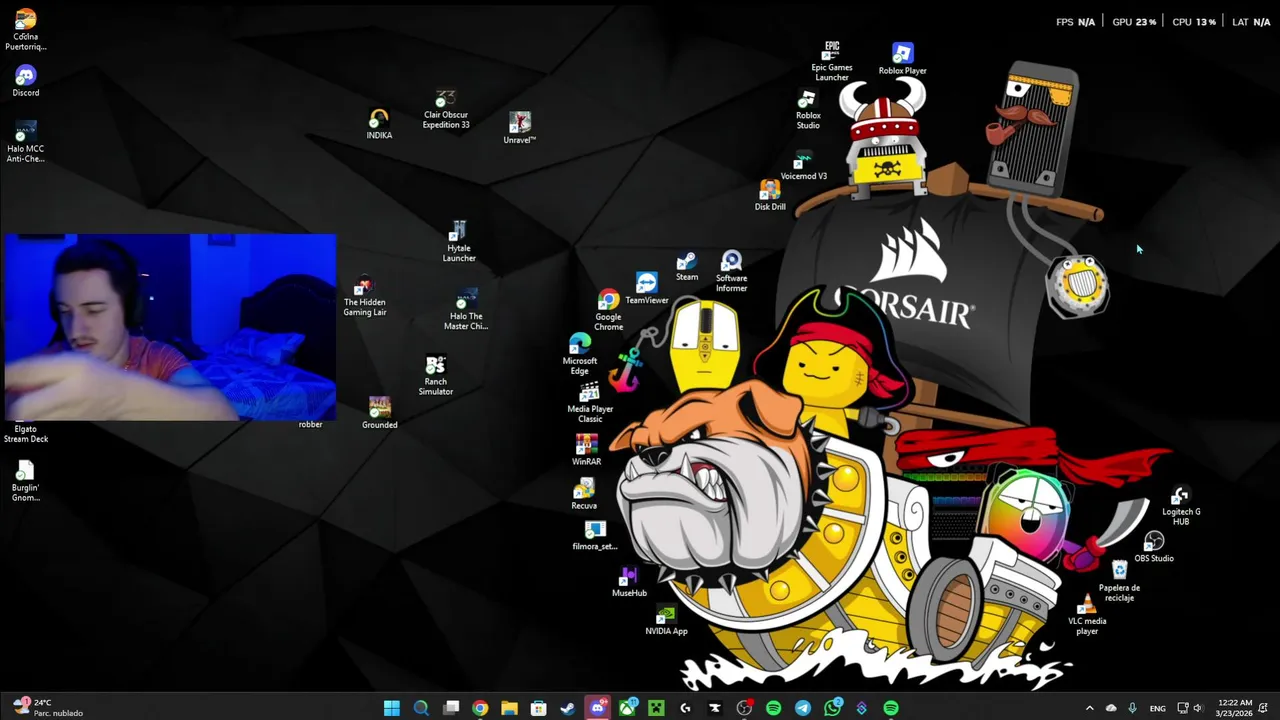The image size is (1280, 720).
Task: Open the Google Chrome desktop shortcut
Action: 608,311
